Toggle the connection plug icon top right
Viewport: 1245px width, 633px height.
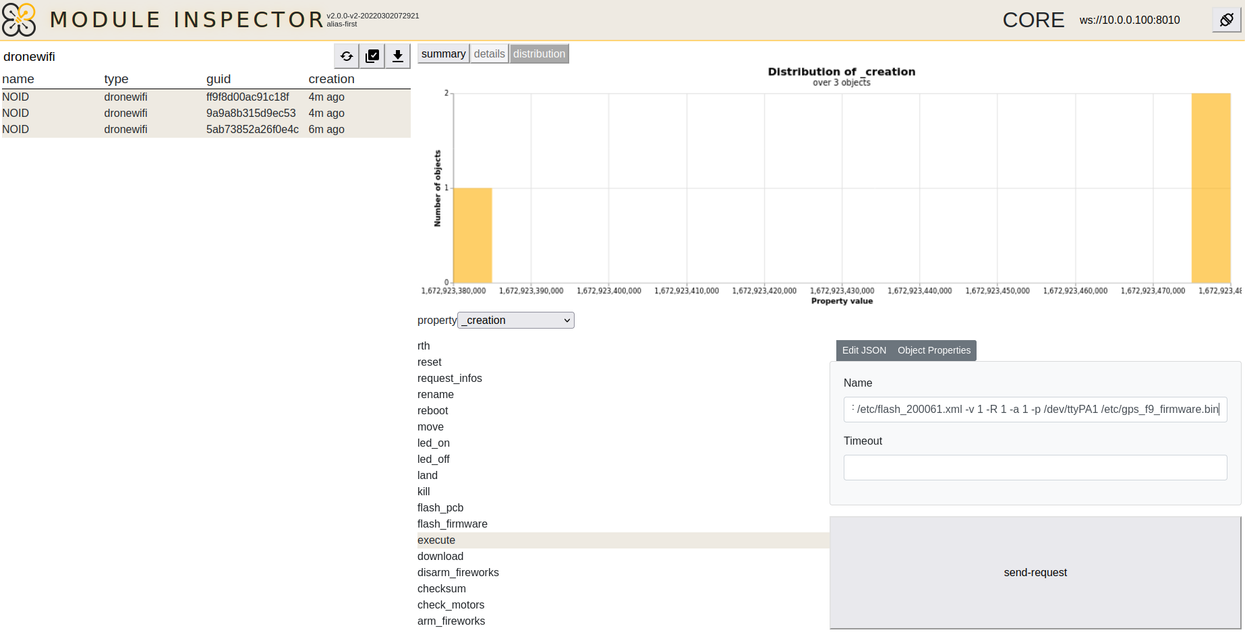1226,19
